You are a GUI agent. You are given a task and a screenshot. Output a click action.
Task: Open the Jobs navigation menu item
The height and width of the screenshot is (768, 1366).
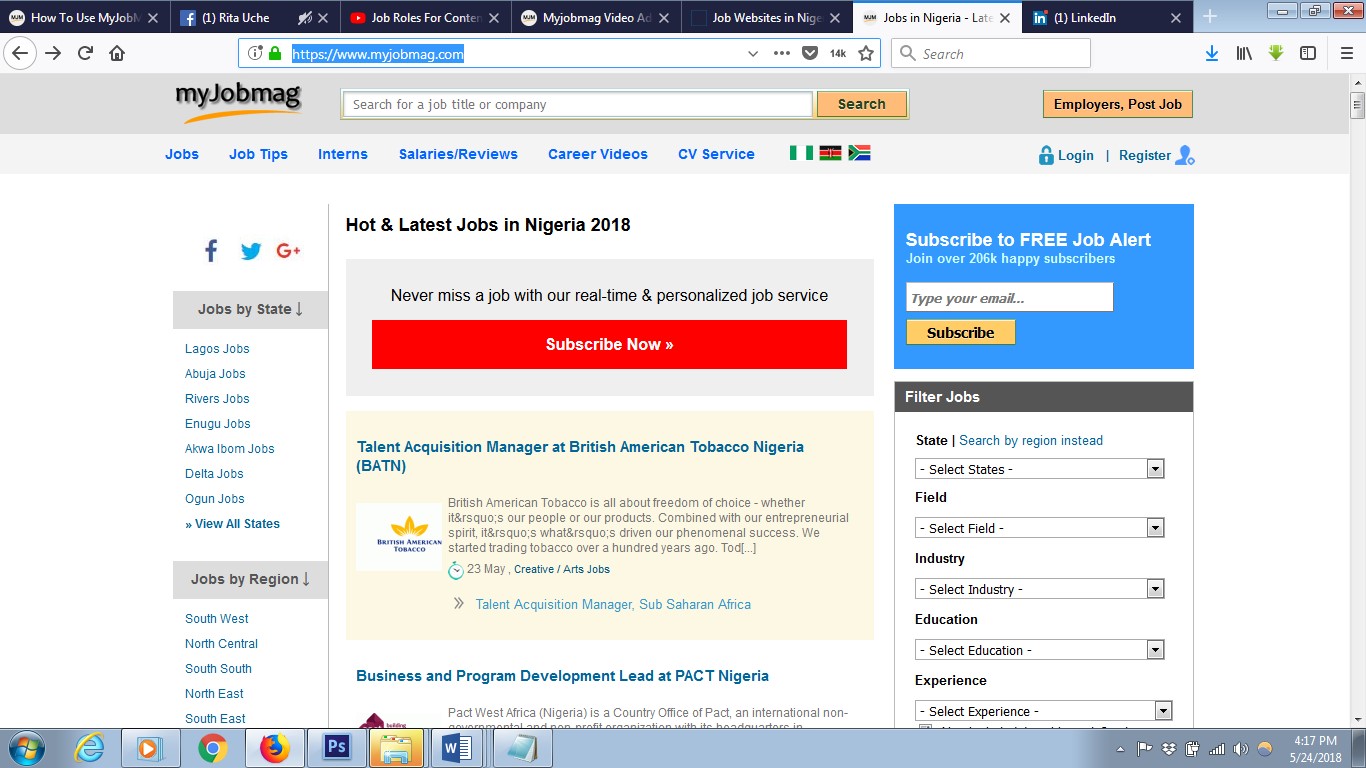182,154
